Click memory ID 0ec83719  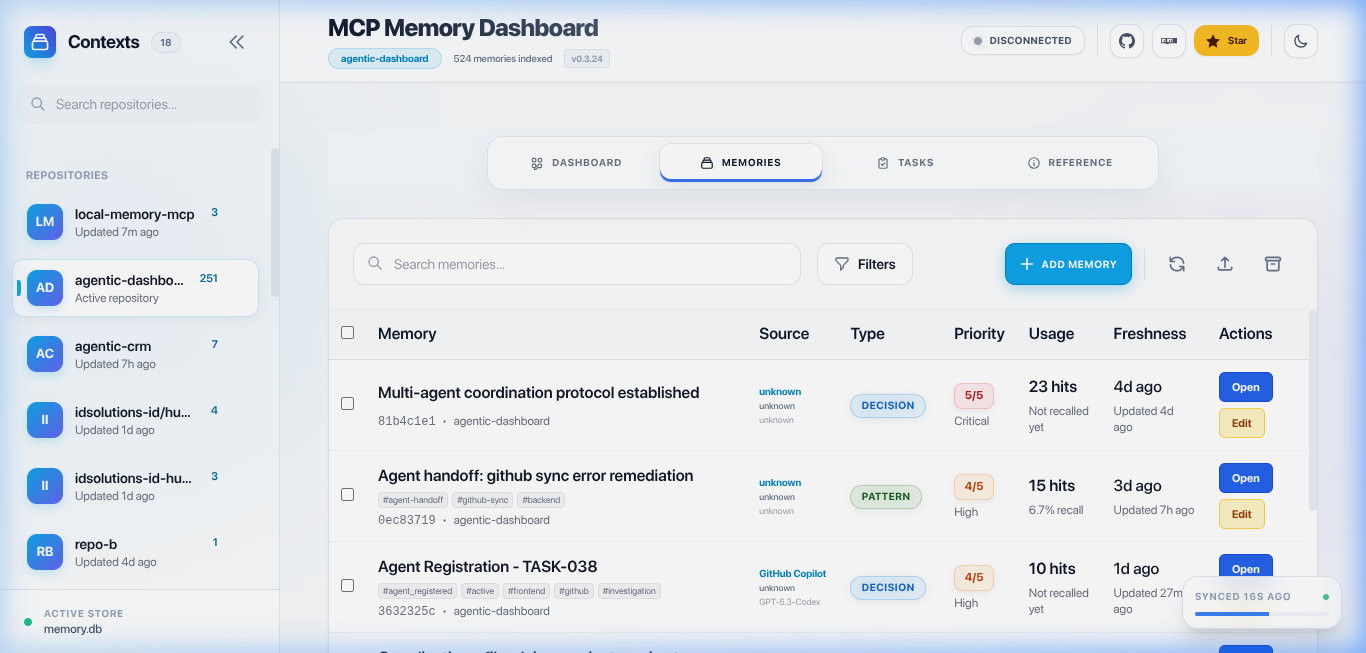click(x=407, y=520)
